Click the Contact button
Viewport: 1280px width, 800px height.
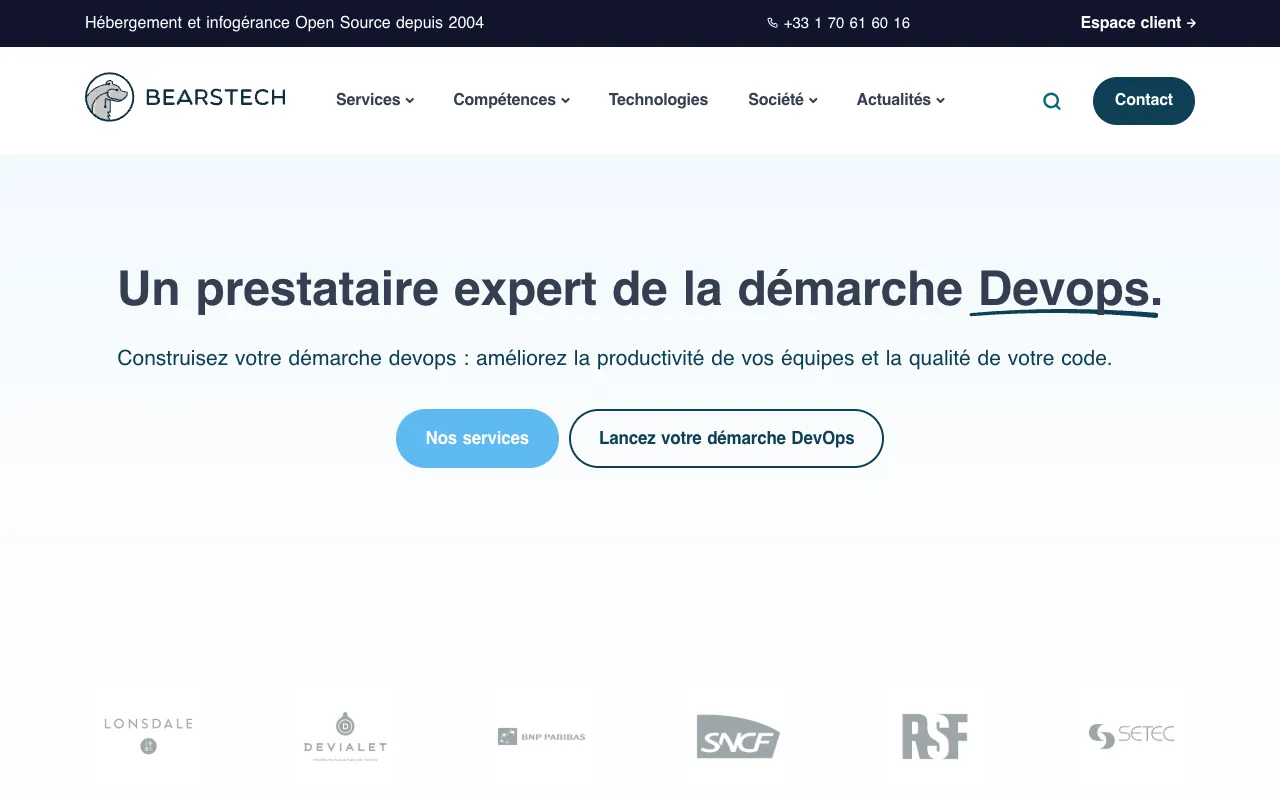click(x=1144, y=100)
